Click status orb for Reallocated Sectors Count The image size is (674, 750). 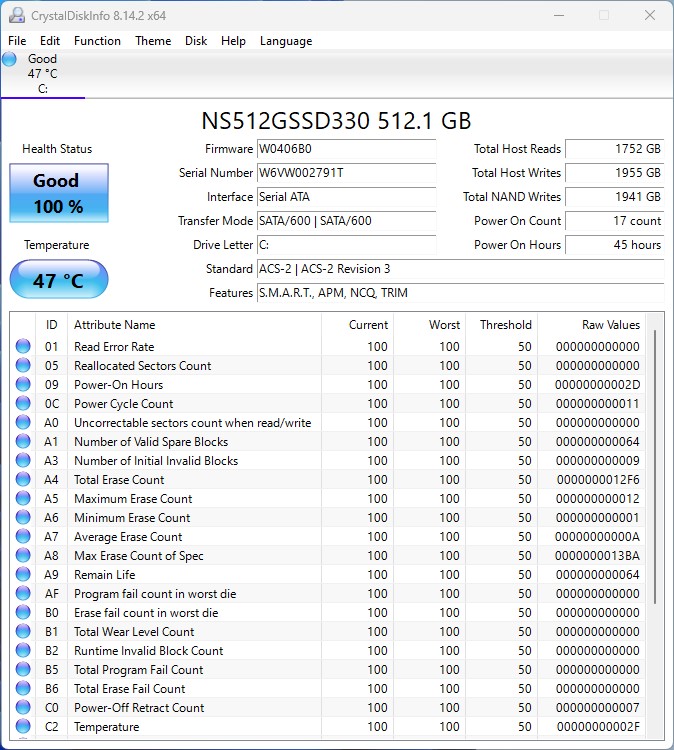coord(23,365)
